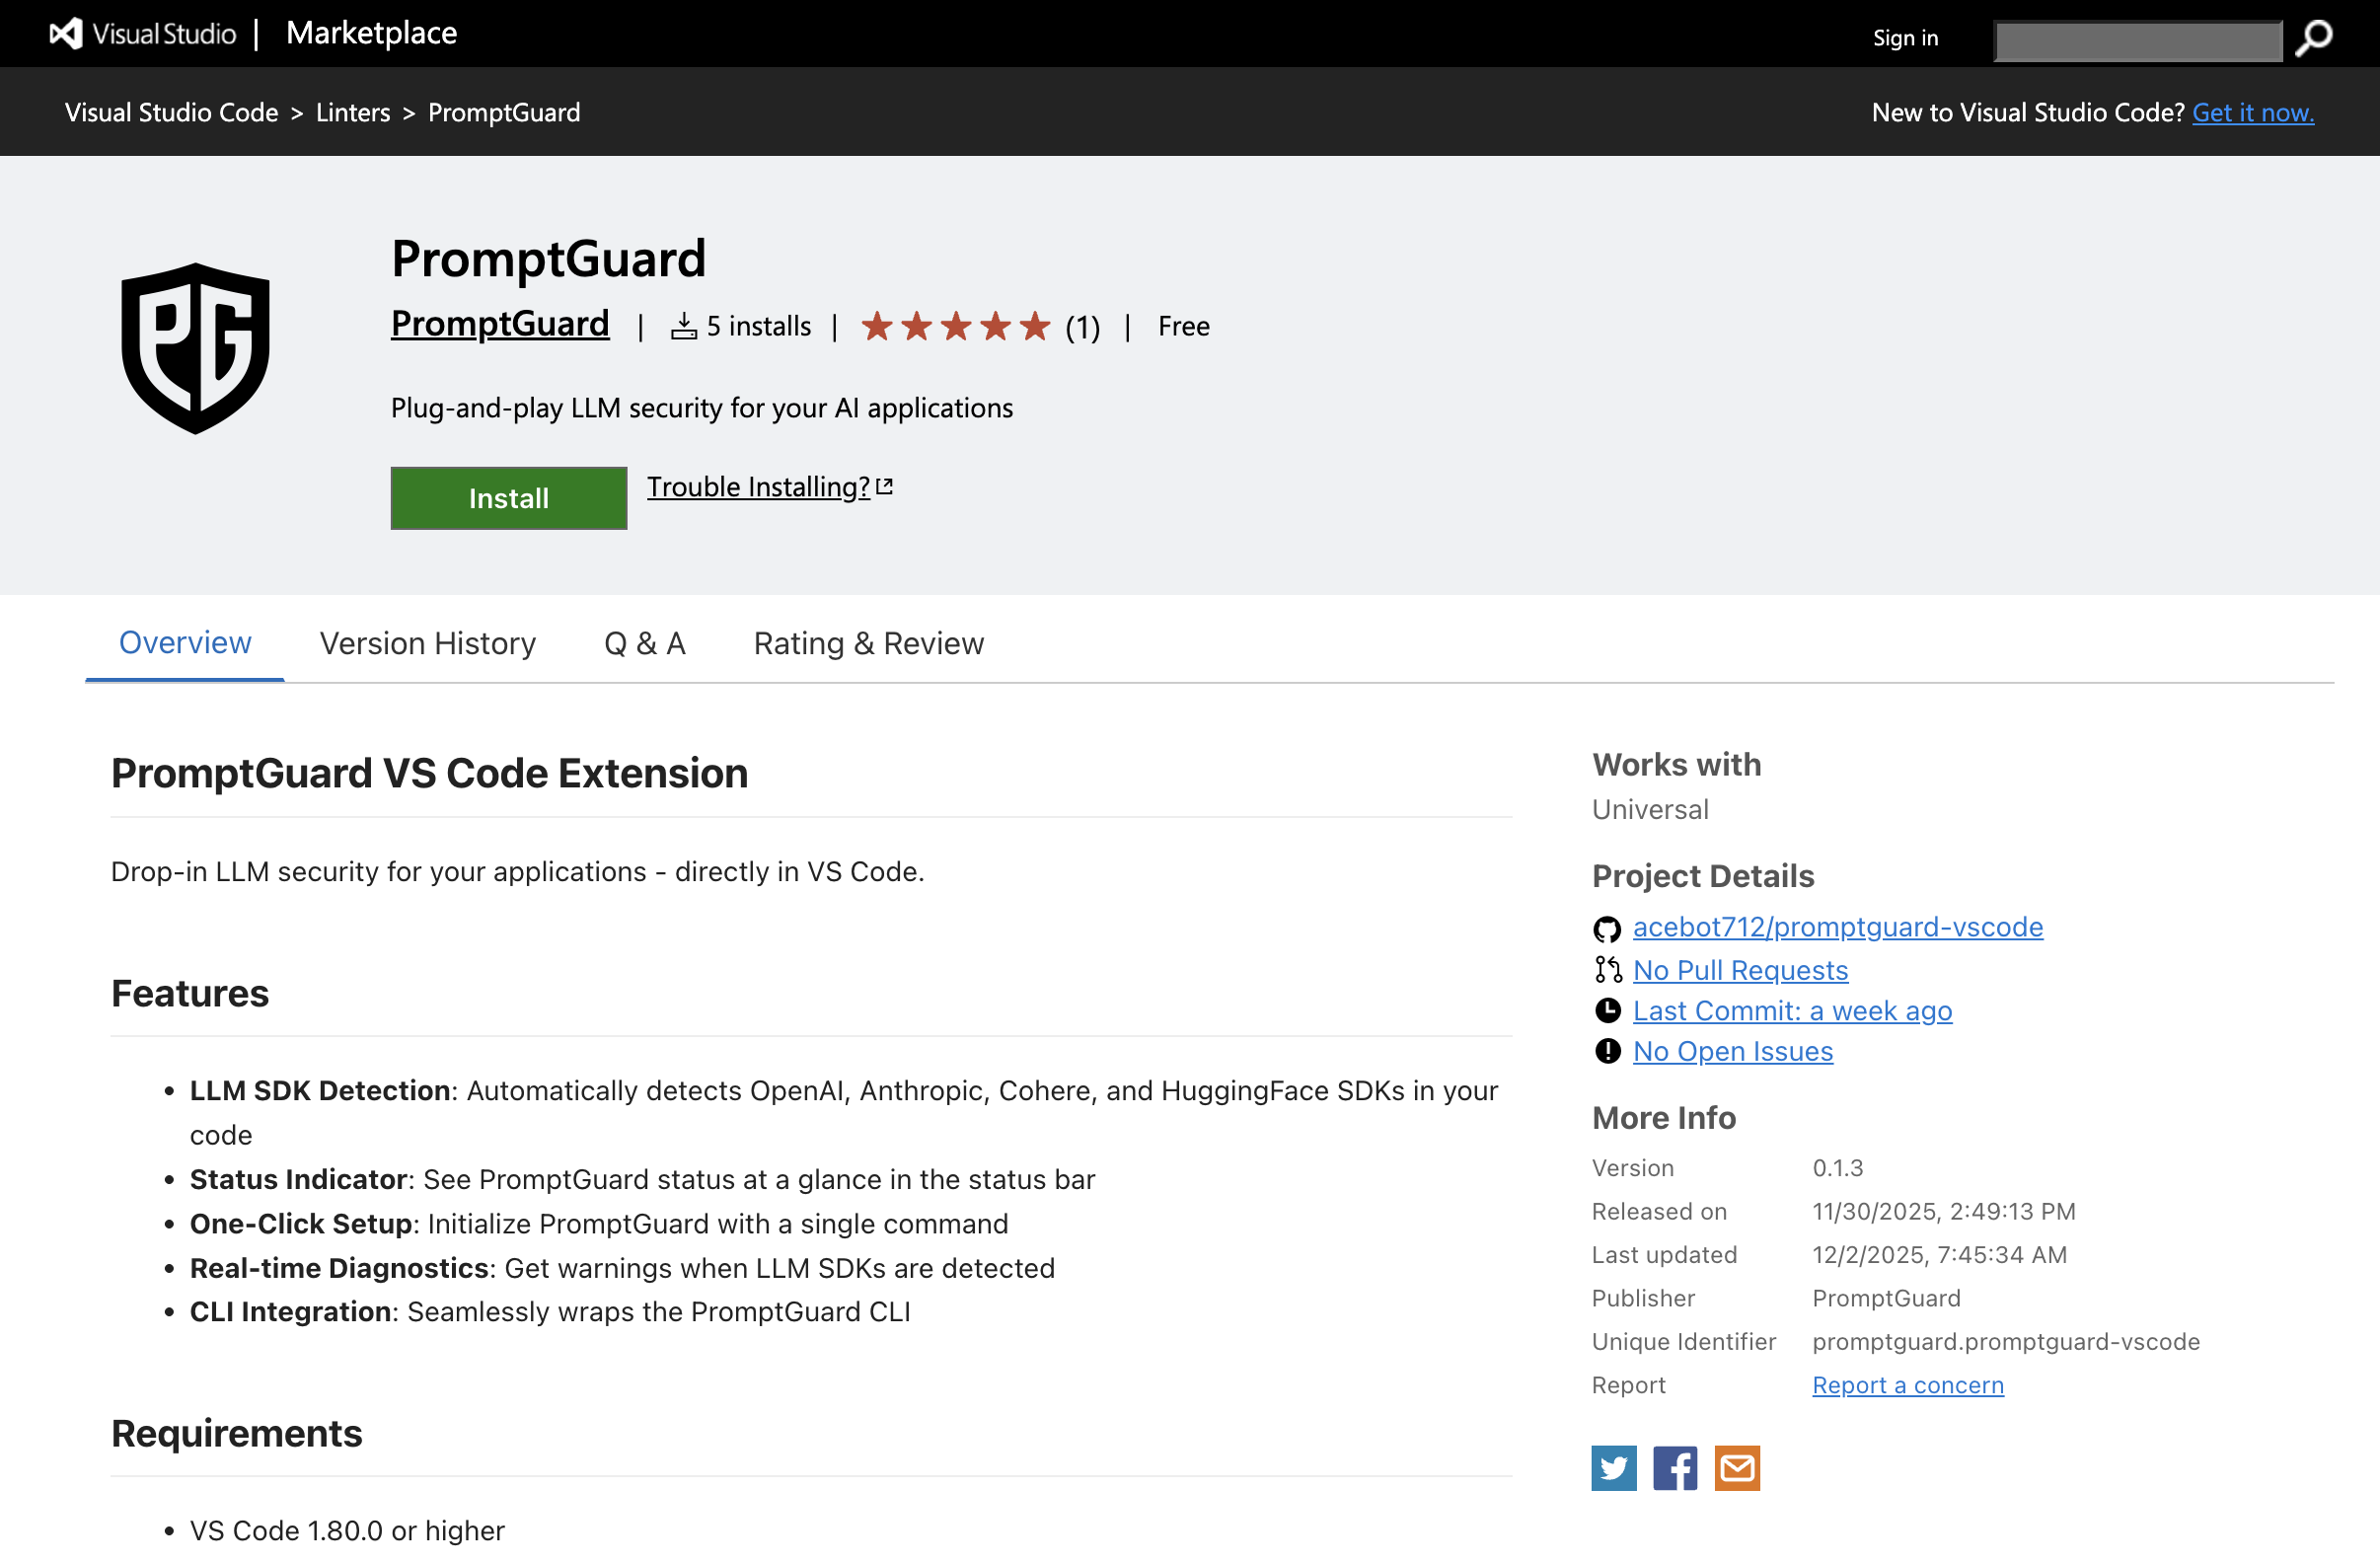Open the No Open Issues link
The image size is (2380, 1563).
[x=1733, y=1052]
